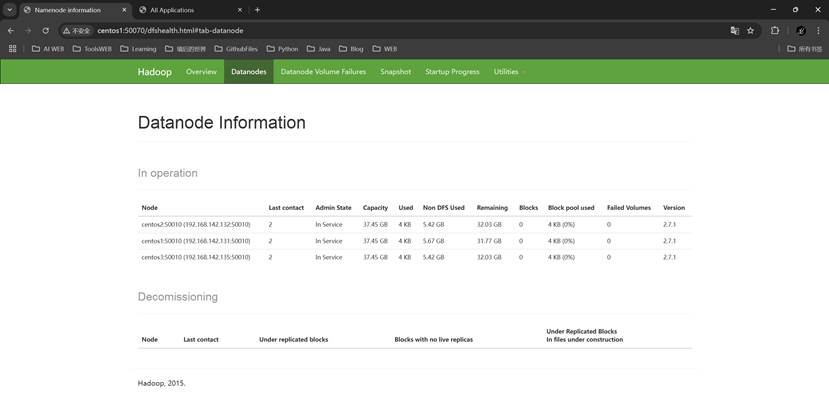Open the all bookmarks folder at right
Screen dimensions: 829x398
(x=805, y=49)
